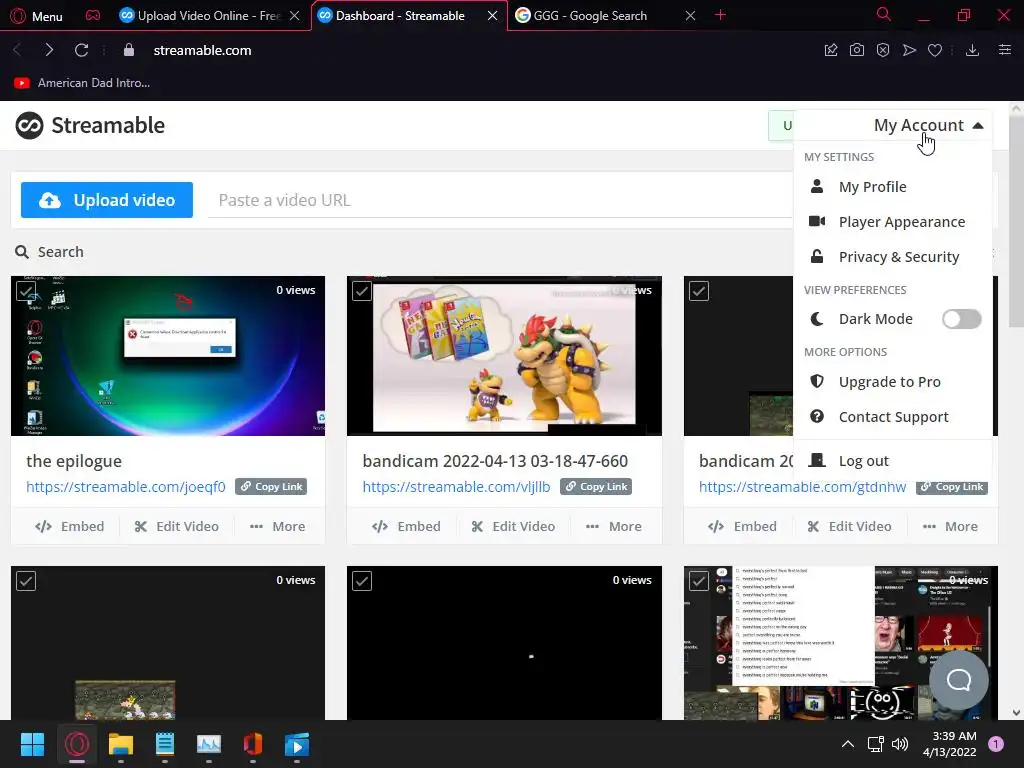Click Embed for bandicam 03-18-47-660
This screenshot has width=1024, height=768.
click(x=406, y=526)
